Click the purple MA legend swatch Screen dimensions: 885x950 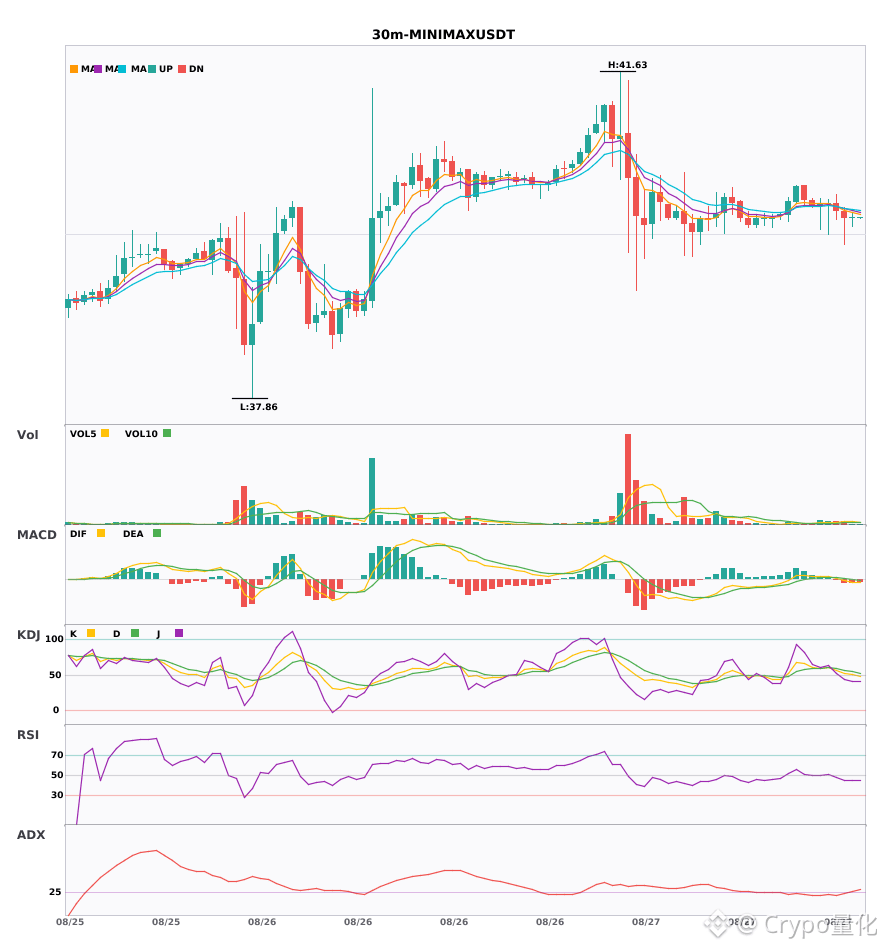pos(98,69)
